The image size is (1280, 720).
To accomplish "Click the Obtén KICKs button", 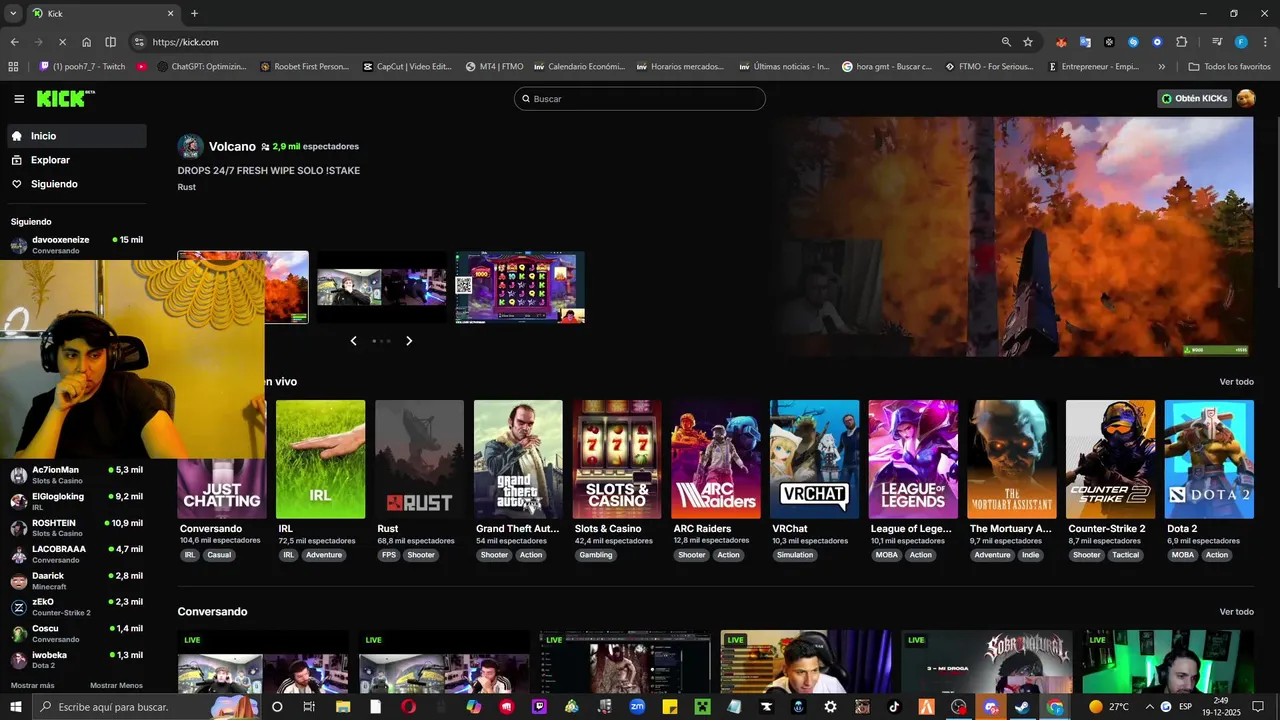I will coord(1194,98).
